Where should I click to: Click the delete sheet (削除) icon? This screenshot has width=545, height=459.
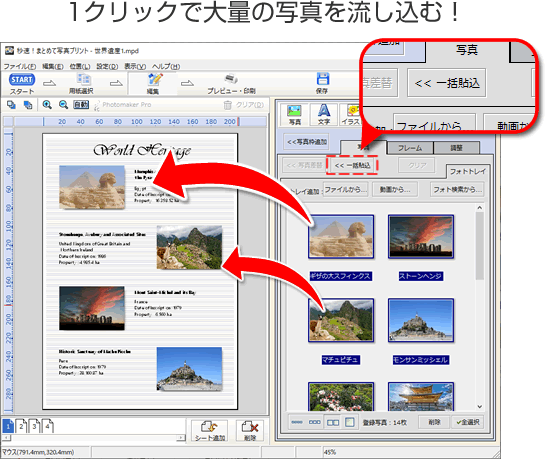click(x=250, y=431)
